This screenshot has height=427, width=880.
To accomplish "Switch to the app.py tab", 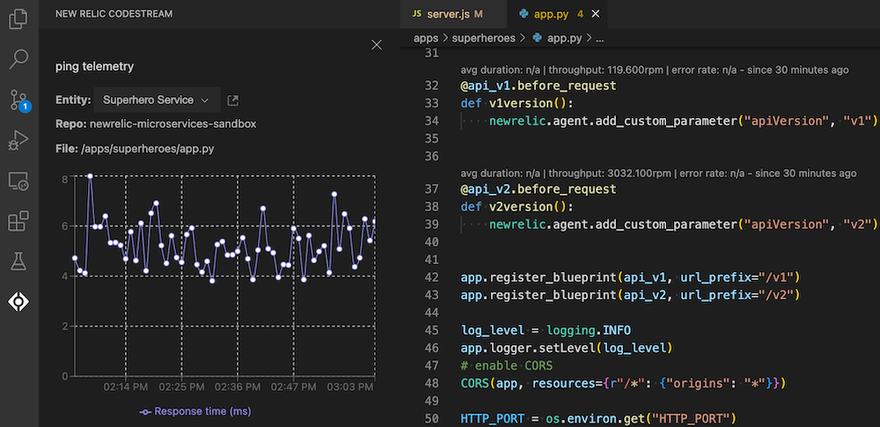I will tap(552, 14).
